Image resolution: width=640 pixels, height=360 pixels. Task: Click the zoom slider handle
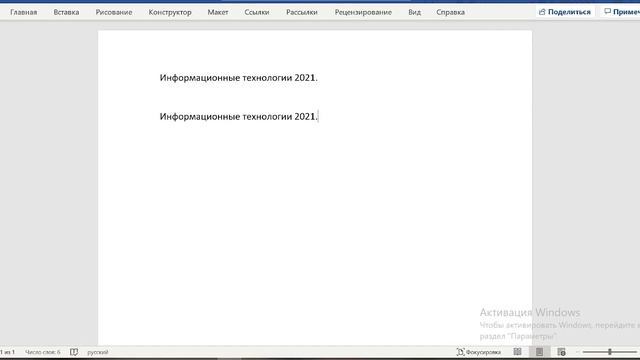pos(610,352)
